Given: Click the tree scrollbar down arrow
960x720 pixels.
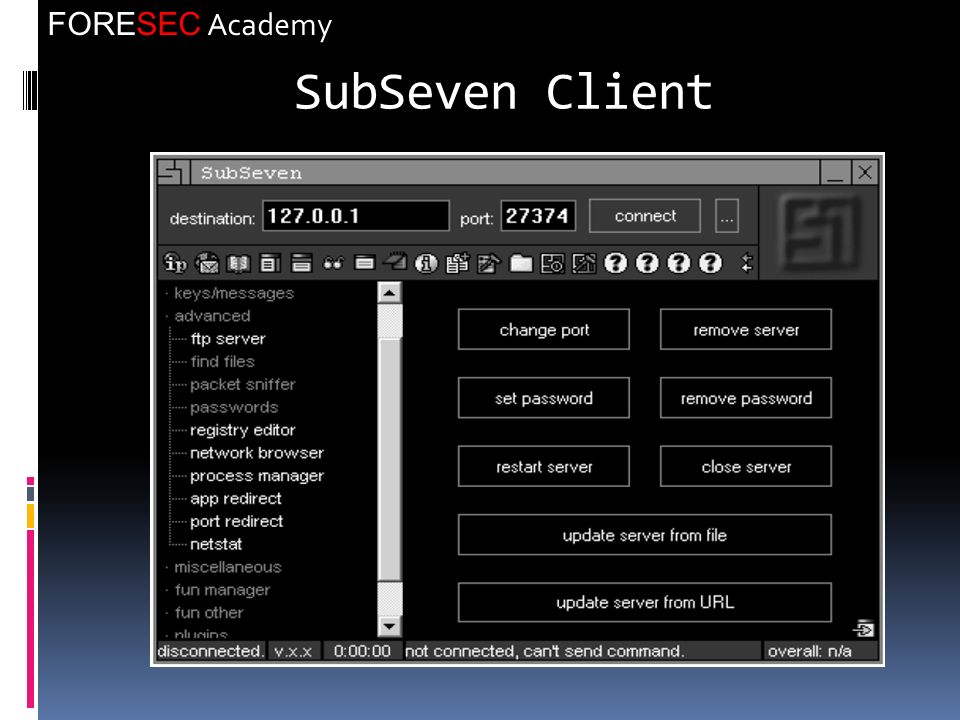Looking at the screenshot, I should pos(389,626).
